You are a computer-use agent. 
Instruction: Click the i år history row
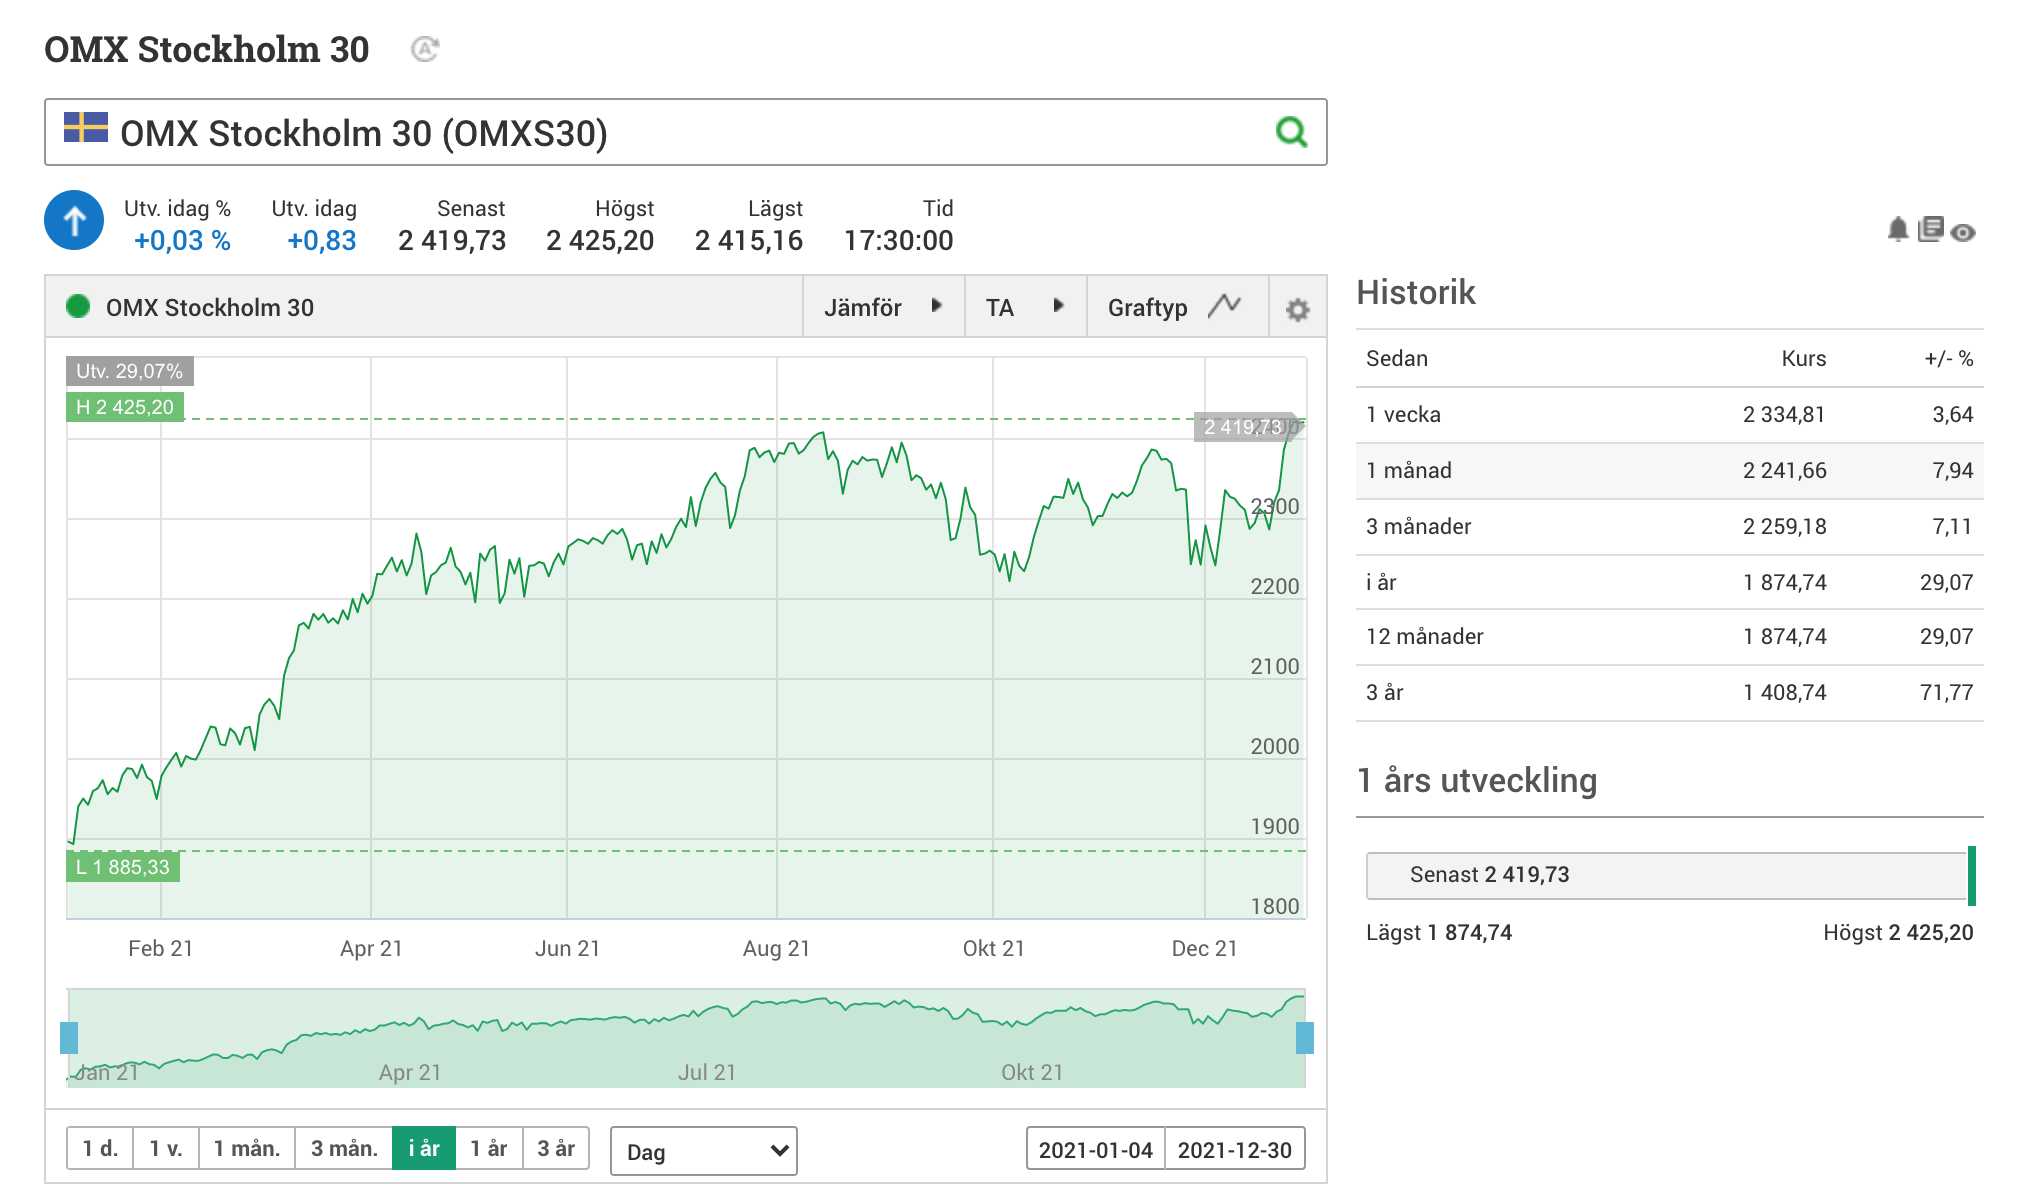point(1670,582)
